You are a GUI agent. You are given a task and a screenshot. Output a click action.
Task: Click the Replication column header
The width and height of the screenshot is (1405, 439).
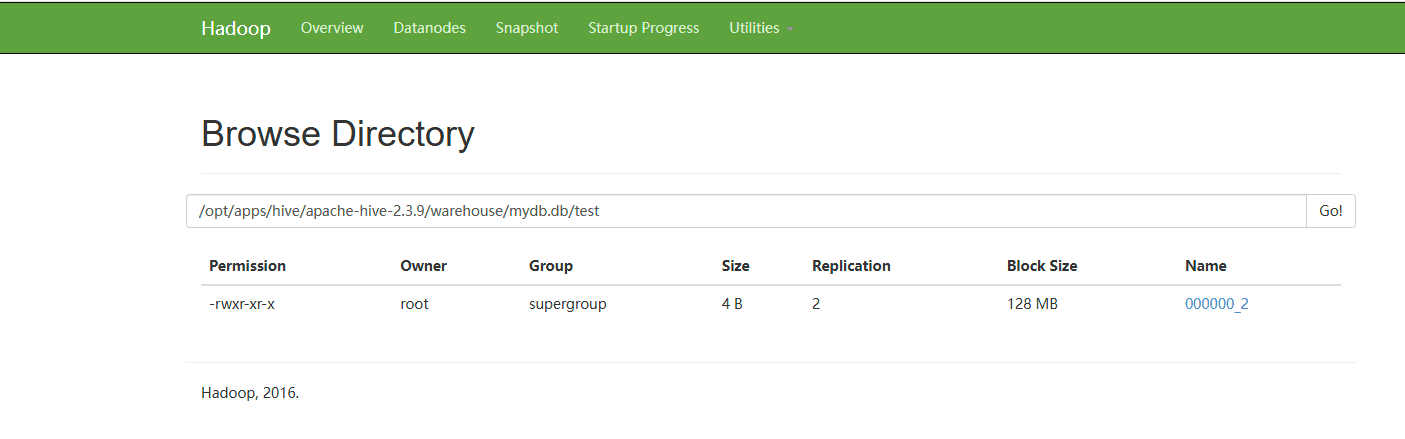pyautogui.click(x=851, y=266)
